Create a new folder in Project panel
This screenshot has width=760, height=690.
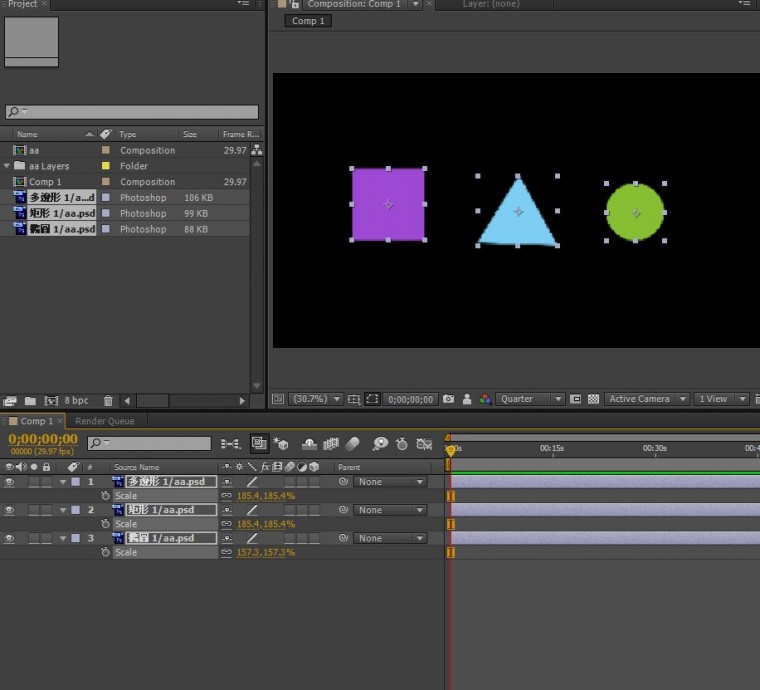30,401
